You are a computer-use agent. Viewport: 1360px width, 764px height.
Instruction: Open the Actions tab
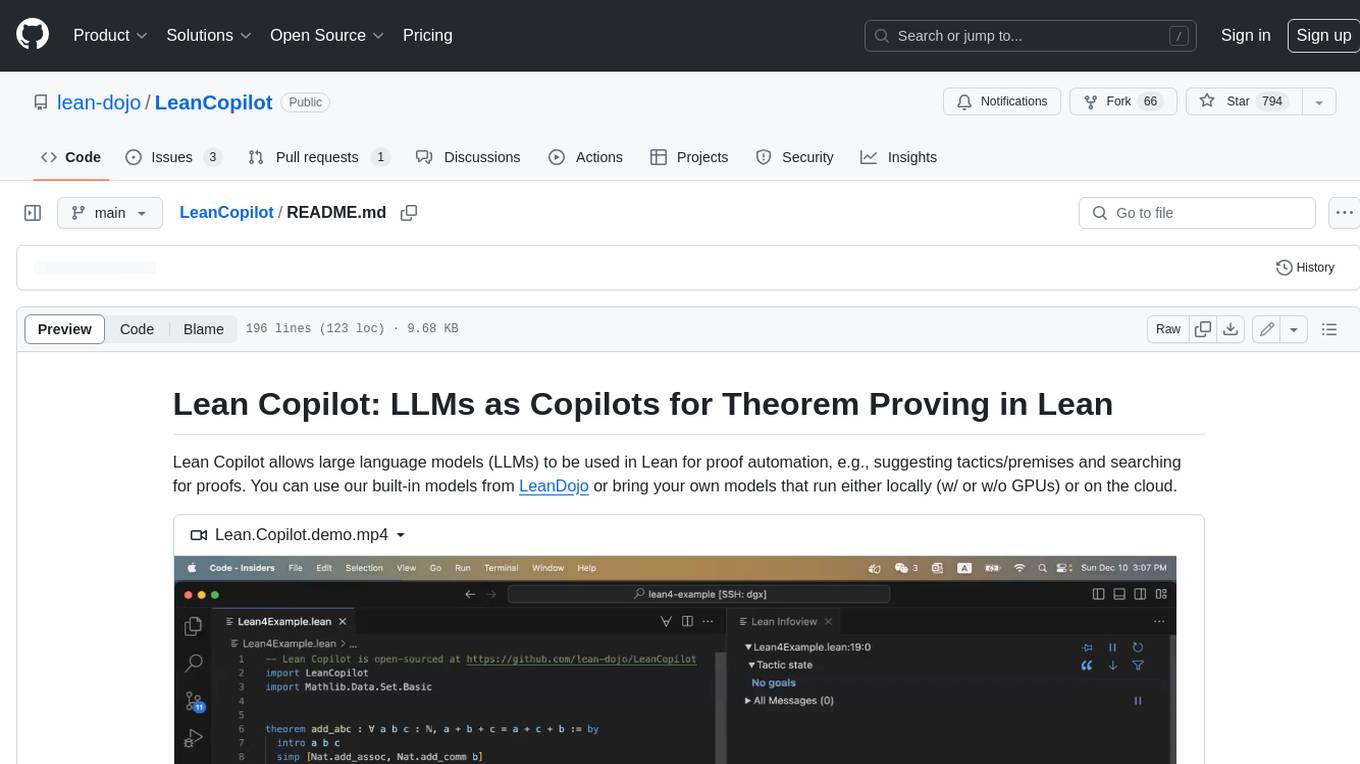pyautogui.click(x=586, y=157)
